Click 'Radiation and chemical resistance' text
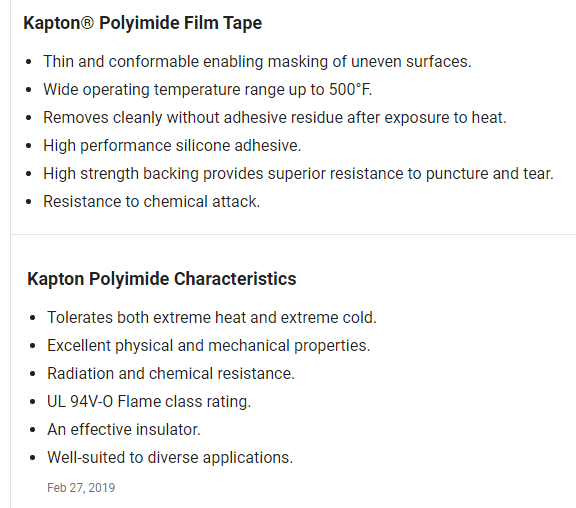The height and width of the screenshot is (508, 576). (171, 374)
